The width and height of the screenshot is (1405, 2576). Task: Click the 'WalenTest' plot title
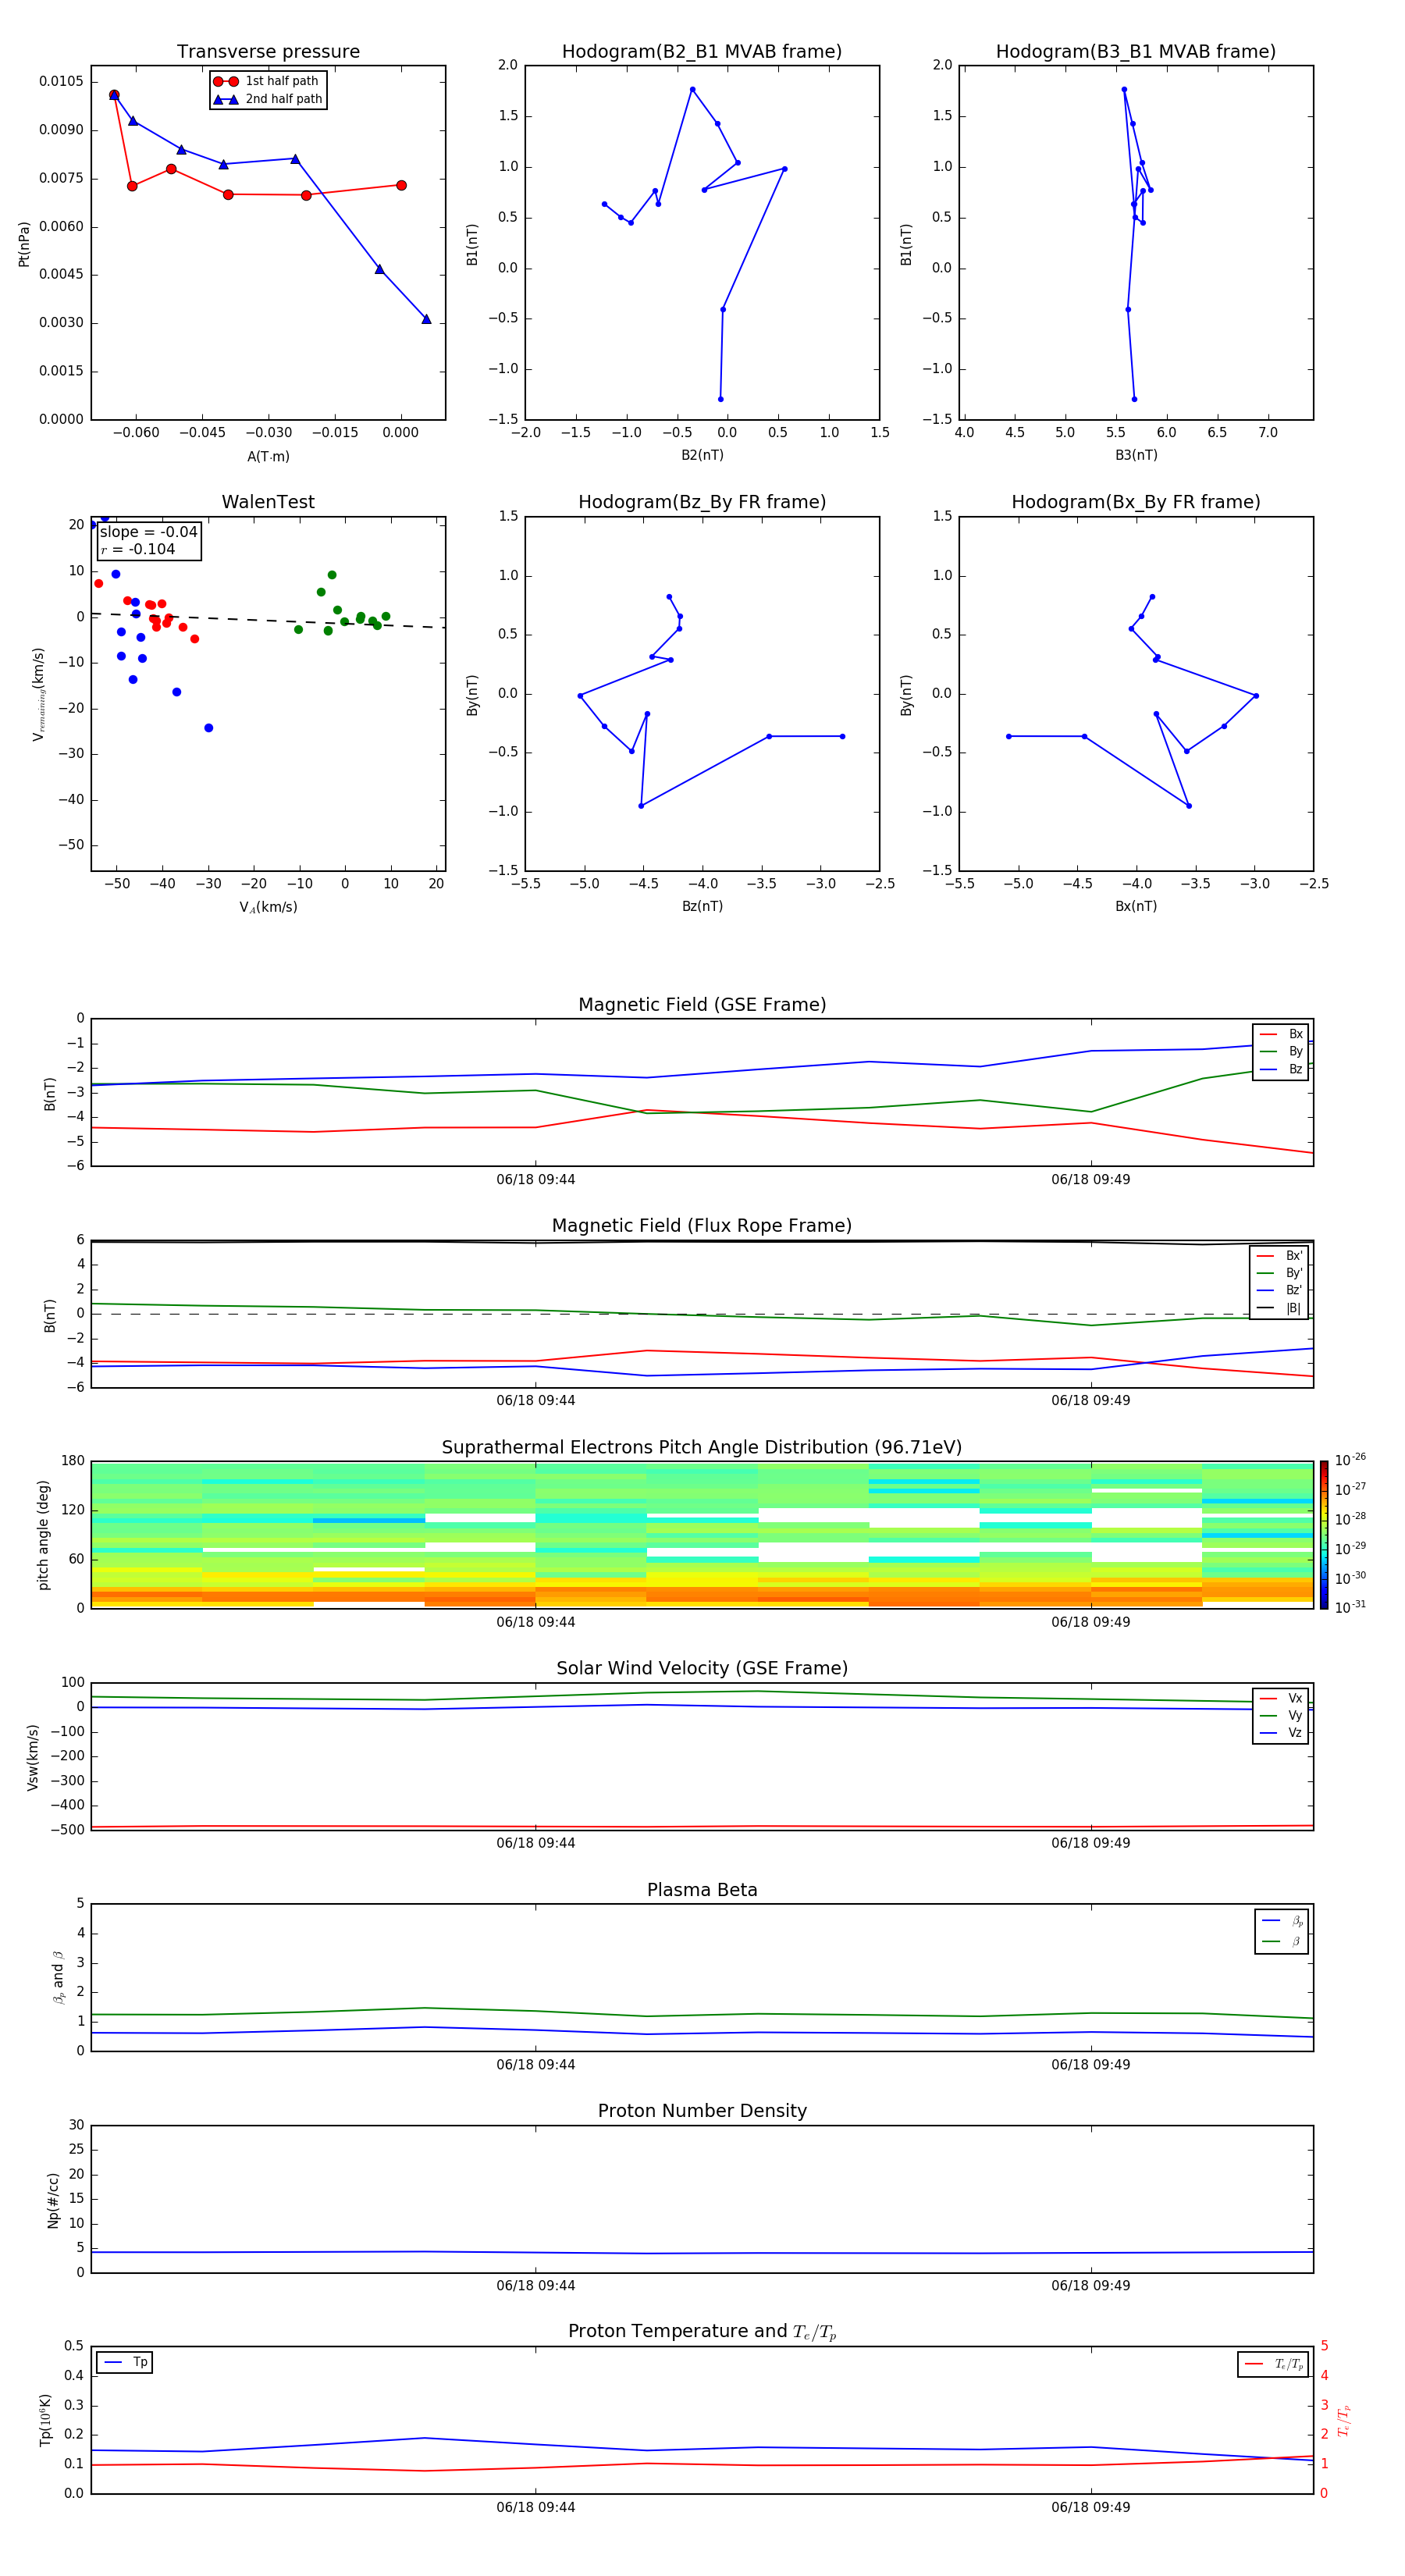[x=268, y=502]
